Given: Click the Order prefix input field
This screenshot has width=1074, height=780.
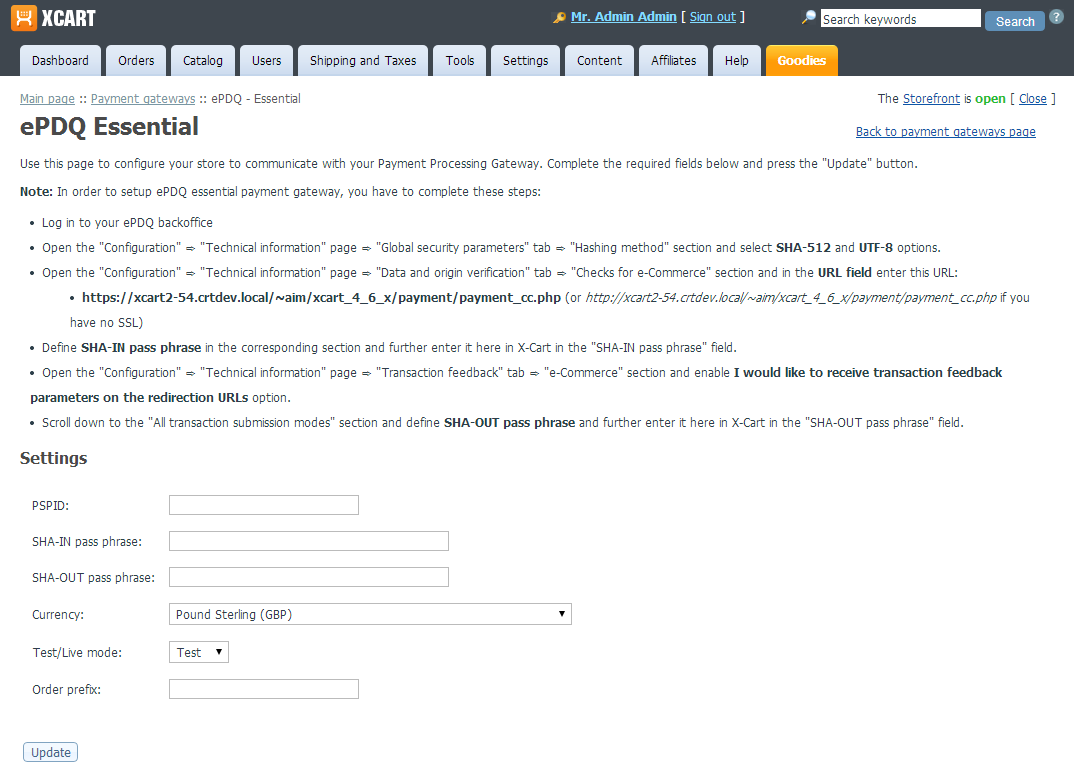Looking at the screenshot, I should pyautogui.click(x=264, y=689).
